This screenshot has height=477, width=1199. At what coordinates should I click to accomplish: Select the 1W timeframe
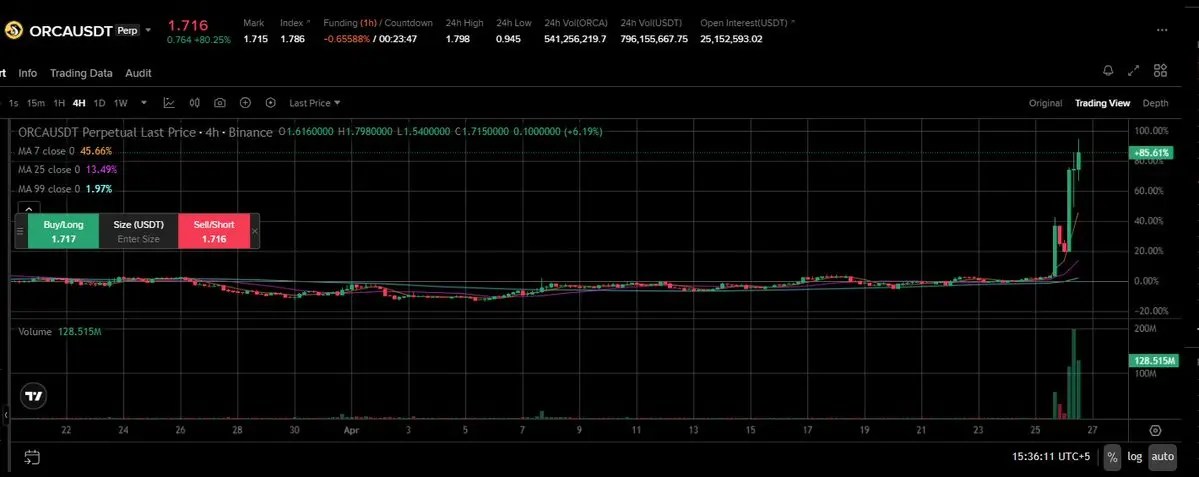point(120,103)
